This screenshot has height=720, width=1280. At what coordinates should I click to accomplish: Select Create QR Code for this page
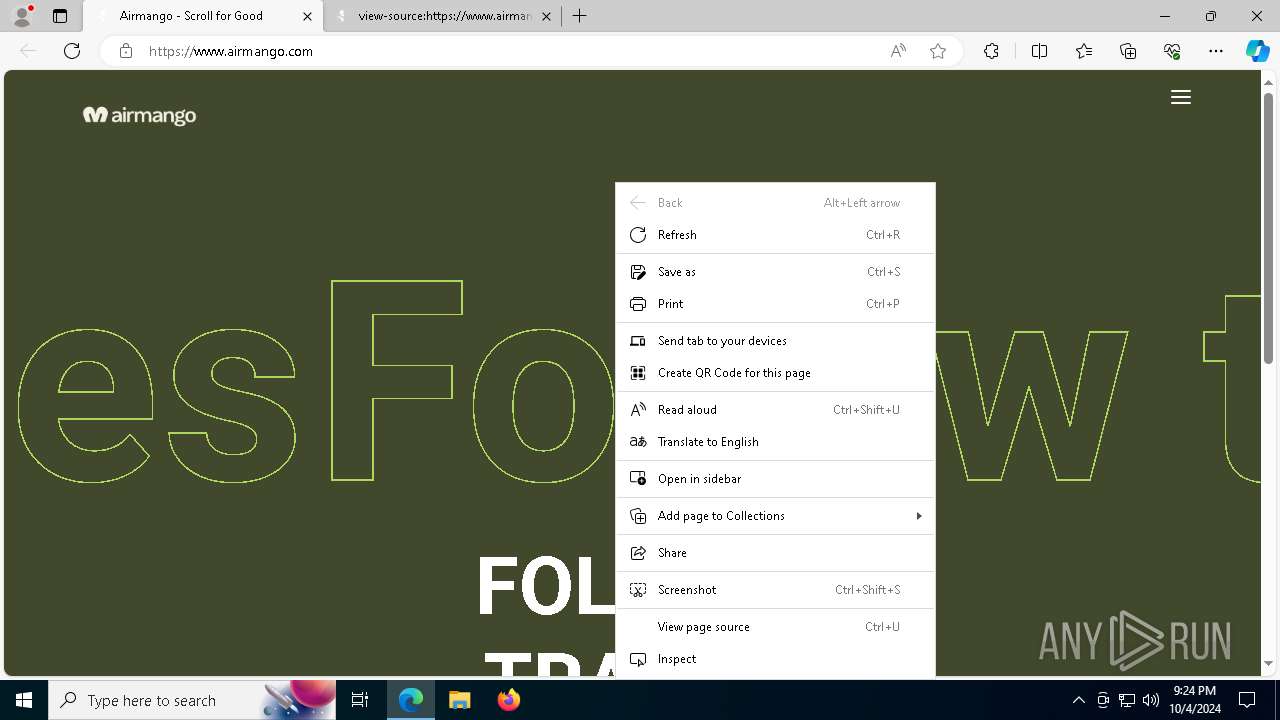point(775,373)
